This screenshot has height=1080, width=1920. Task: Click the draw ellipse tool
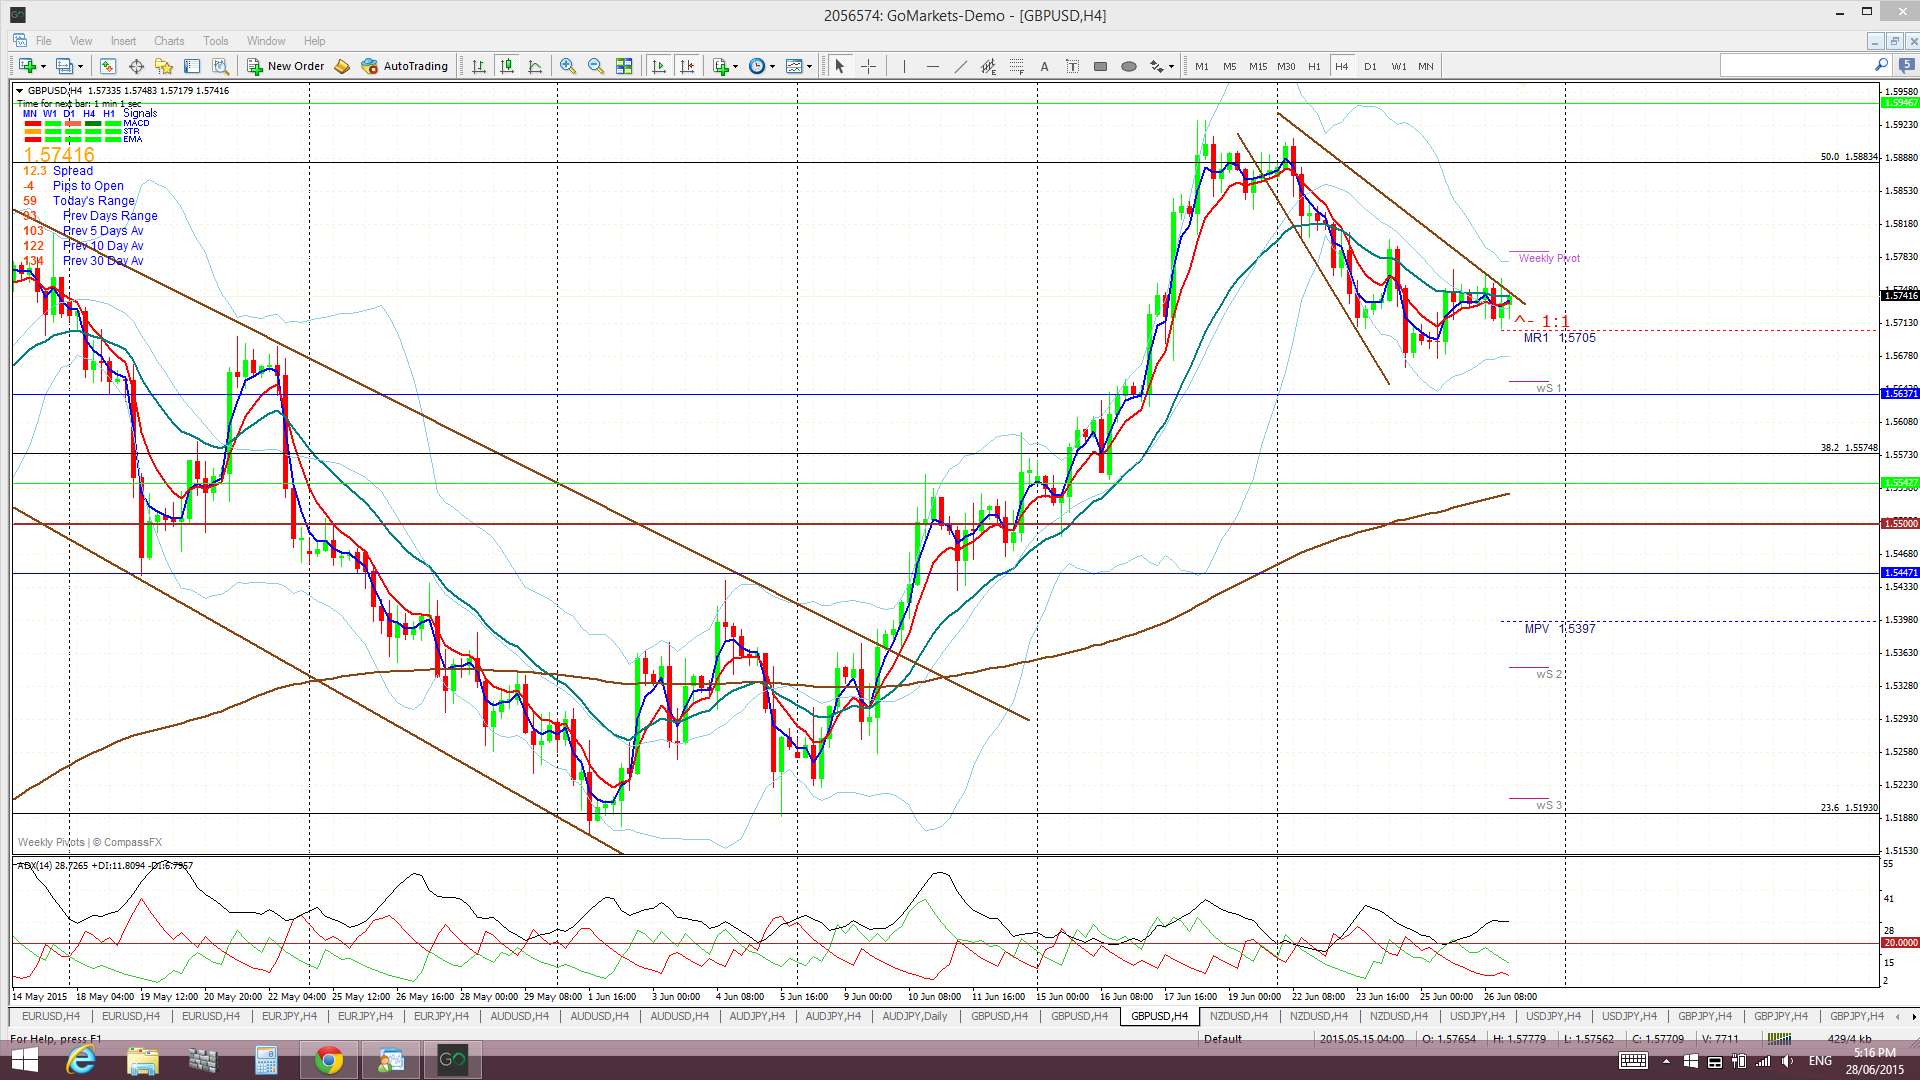1128,66
